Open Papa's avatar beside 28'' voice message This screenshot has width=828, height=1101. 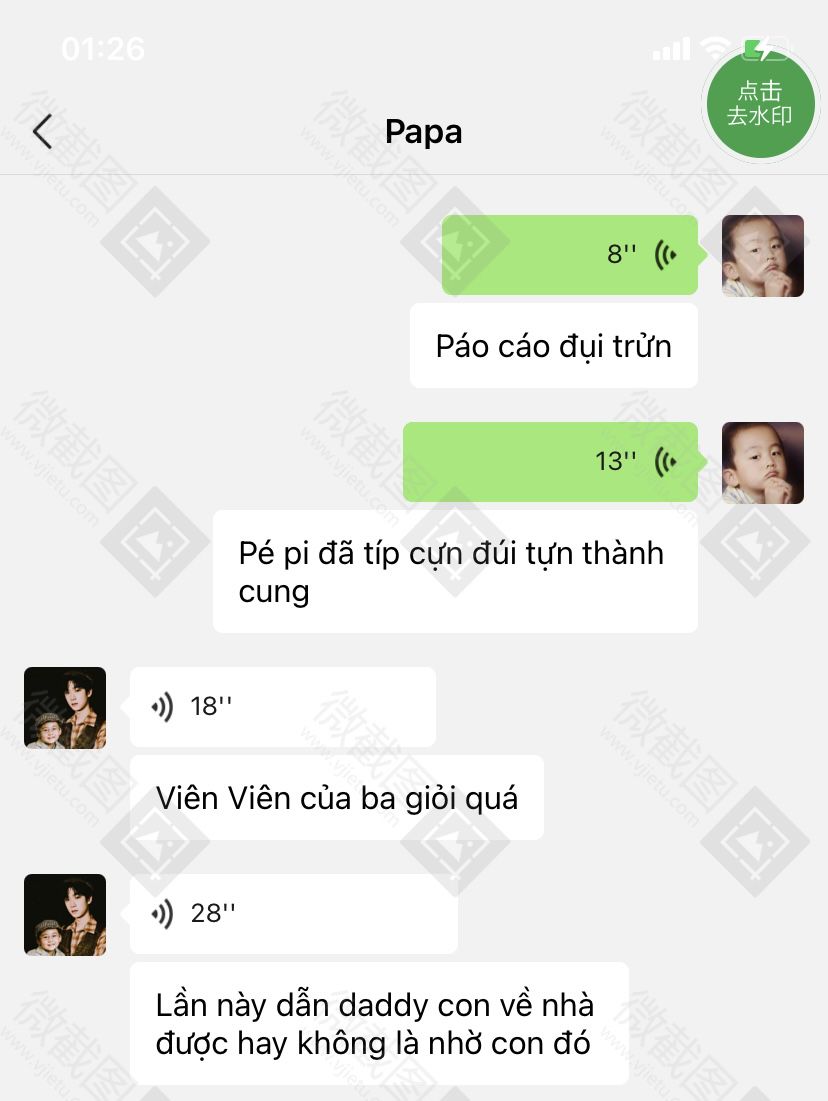(65, 915)
